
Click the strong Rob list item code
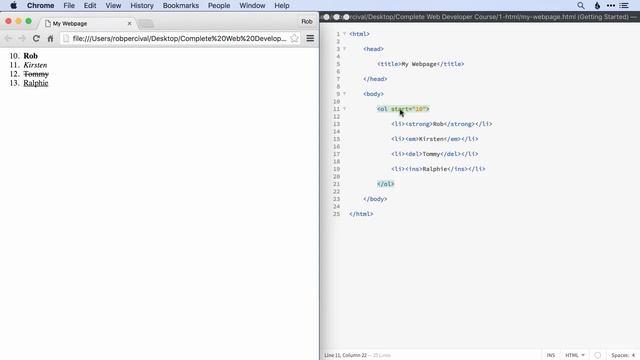tap(442, 124)
